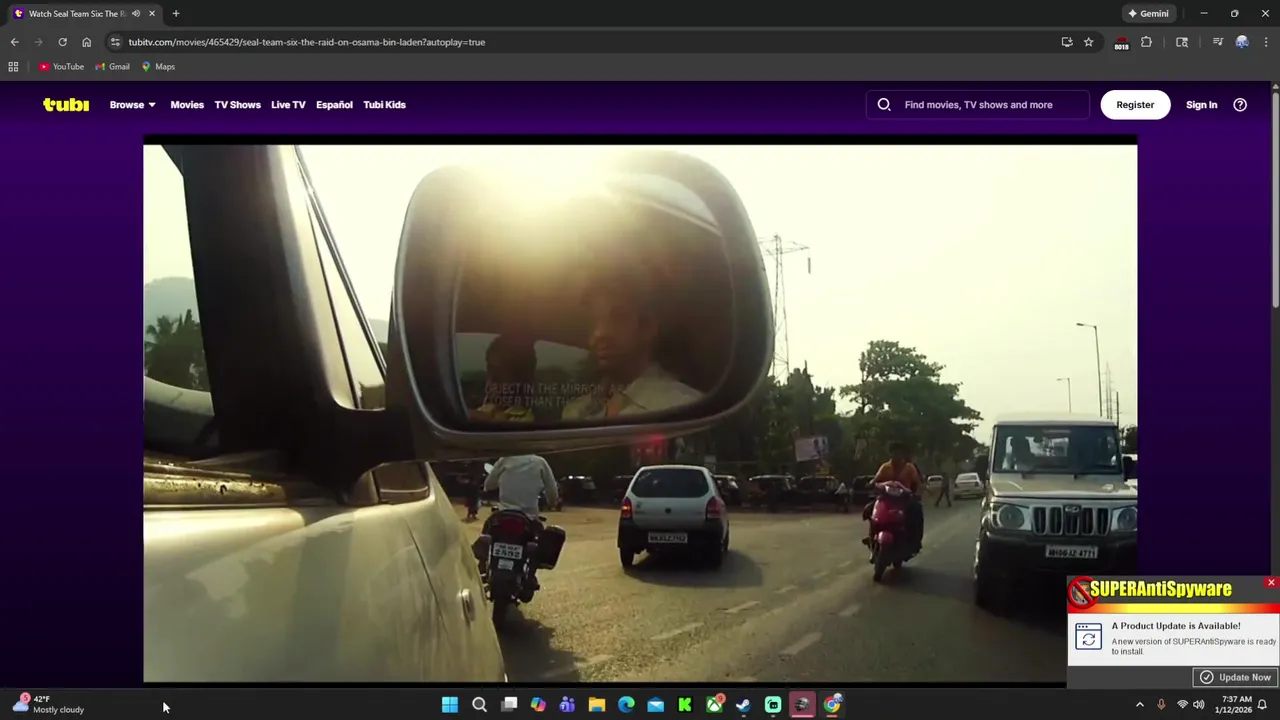This screenshot has height=720, width=1280.
Task: Open the notifications bell icon
Action: (1263, 705)
